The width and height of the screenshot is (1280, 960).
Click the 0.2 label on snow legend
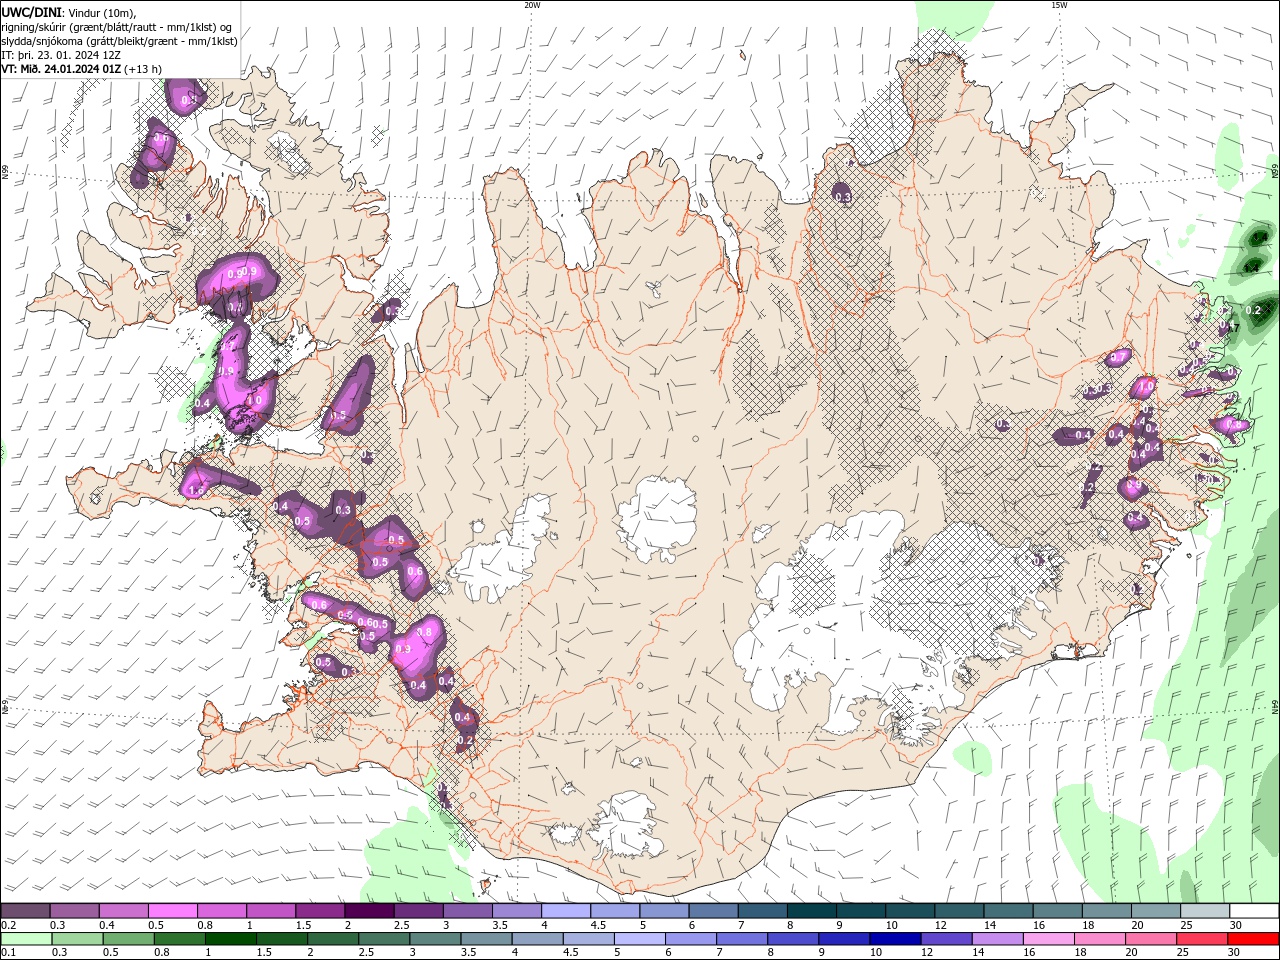click(8, 925)
